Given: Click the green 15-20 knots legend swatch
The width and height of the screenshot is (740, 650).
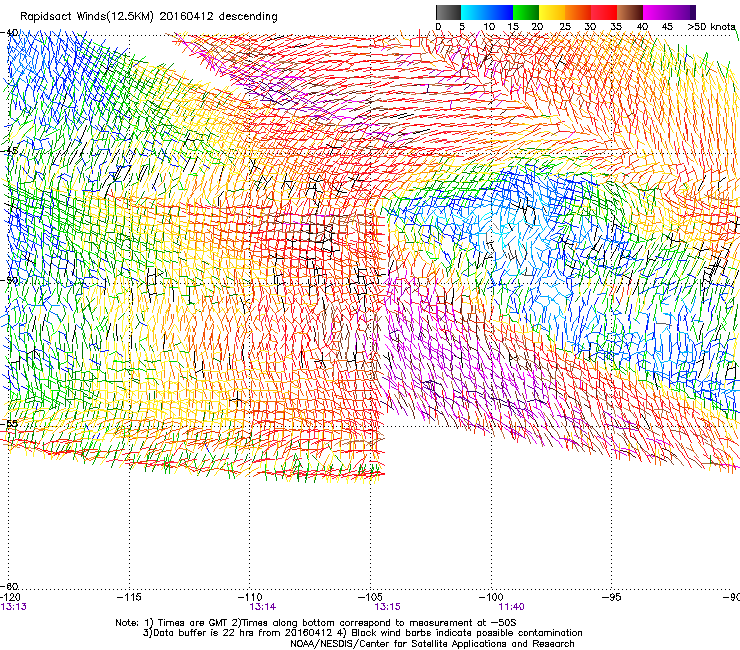Looking at the screenshot, I should pos(526,12).
